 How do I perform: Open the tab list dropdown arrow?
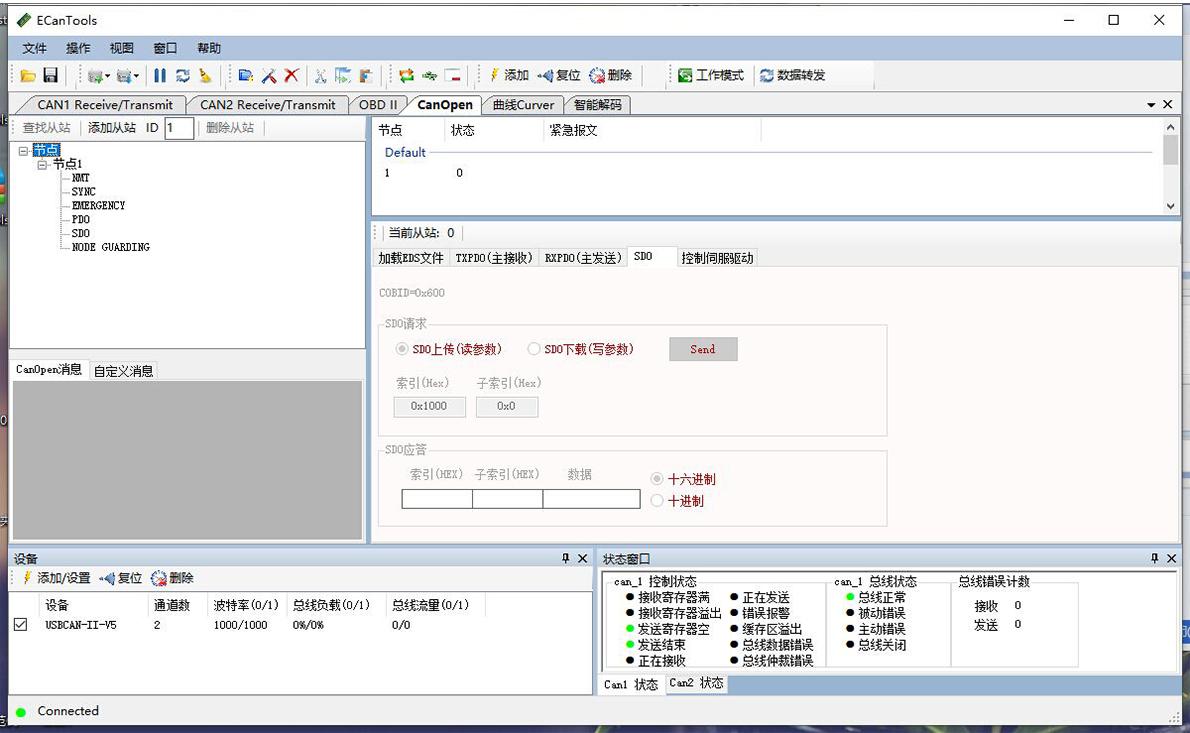tap(1151, 105)
